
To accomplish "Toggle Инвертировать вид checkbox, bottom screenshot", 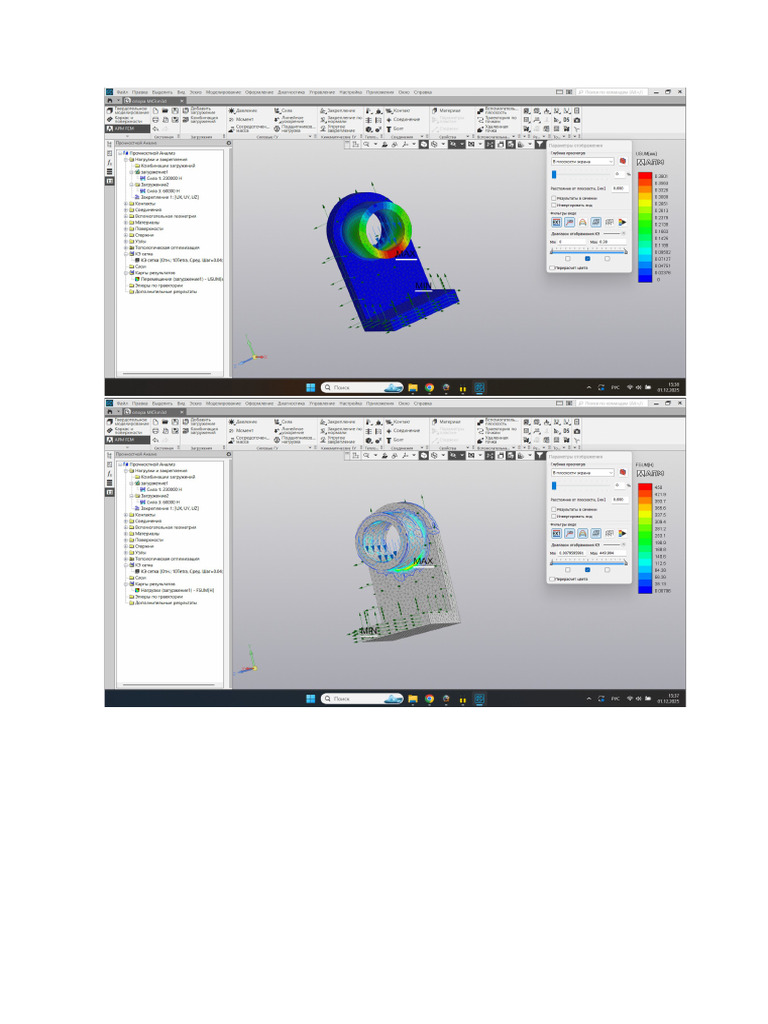I will point(553,517).
